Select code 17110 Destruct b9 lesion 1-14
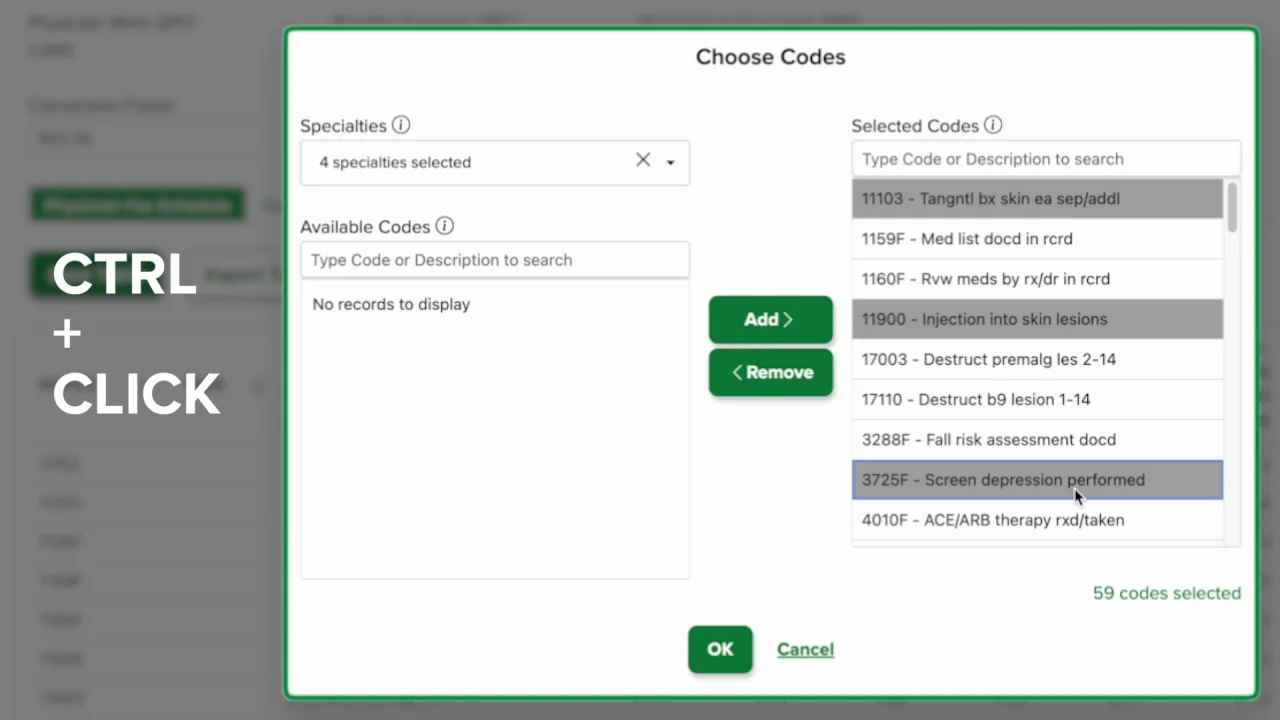The width and height of the screenshot is (1280, 720). (x=1037, y=399)
